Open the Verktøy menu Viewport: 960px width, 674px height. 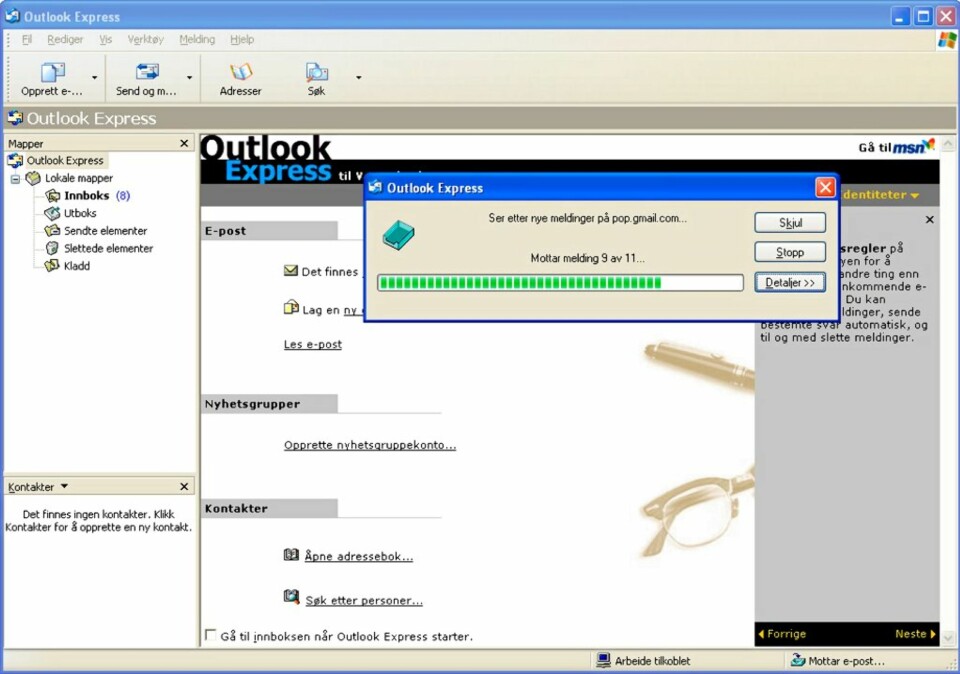146,39
